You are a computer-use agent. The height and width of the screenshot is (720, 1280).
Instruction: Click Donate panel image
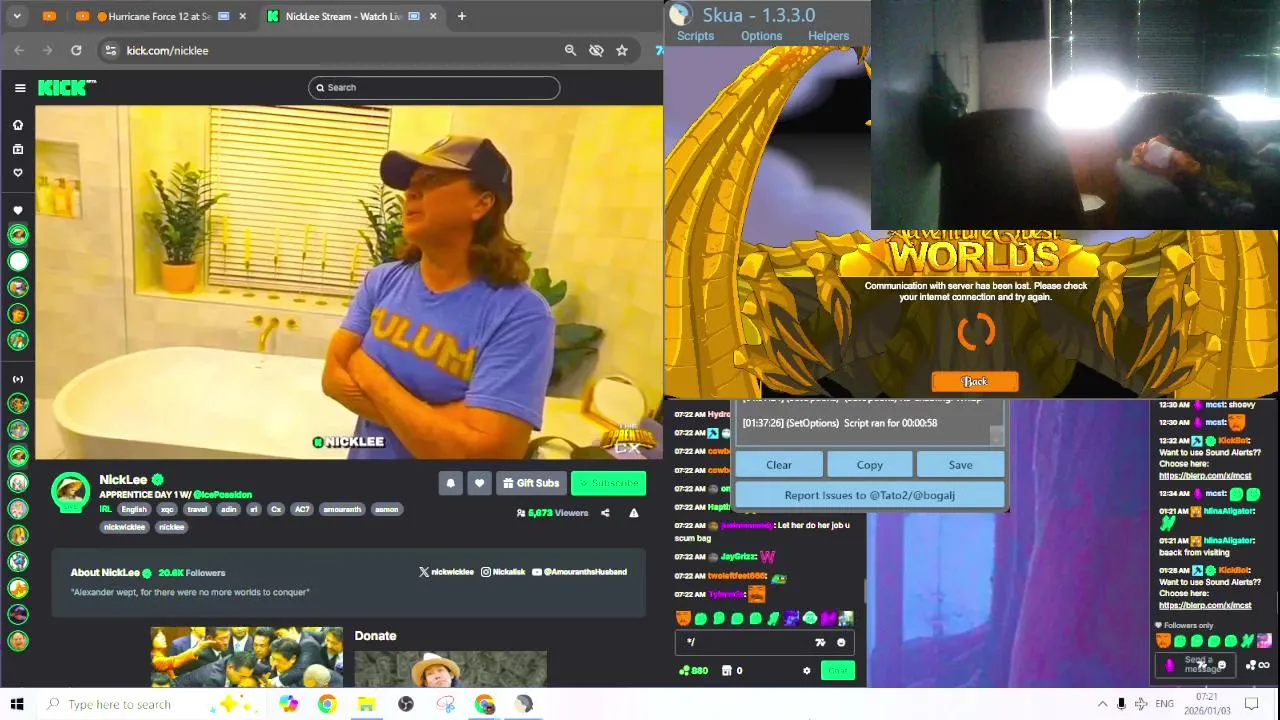[450, 669]
